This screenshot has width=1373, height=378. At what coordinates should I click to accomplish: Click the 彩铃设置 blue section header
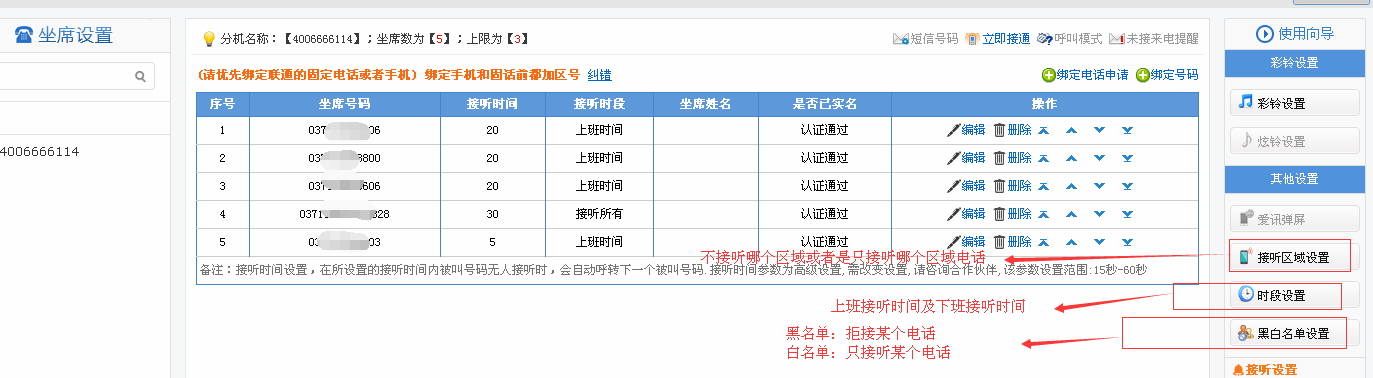click(x=1294, y=64)
